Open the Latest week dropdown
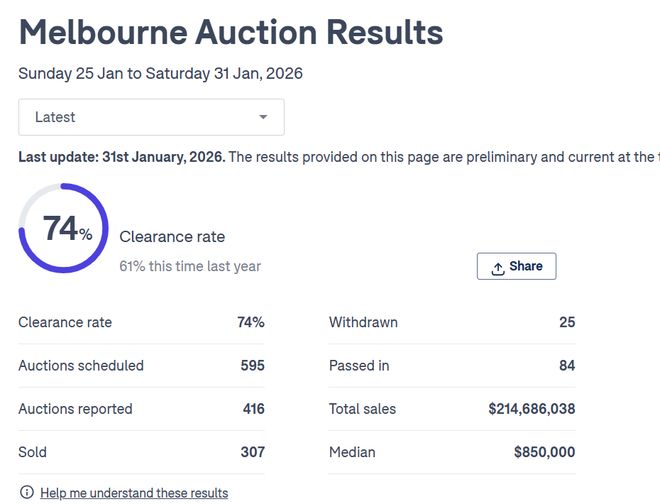 (x=151, y=117)
